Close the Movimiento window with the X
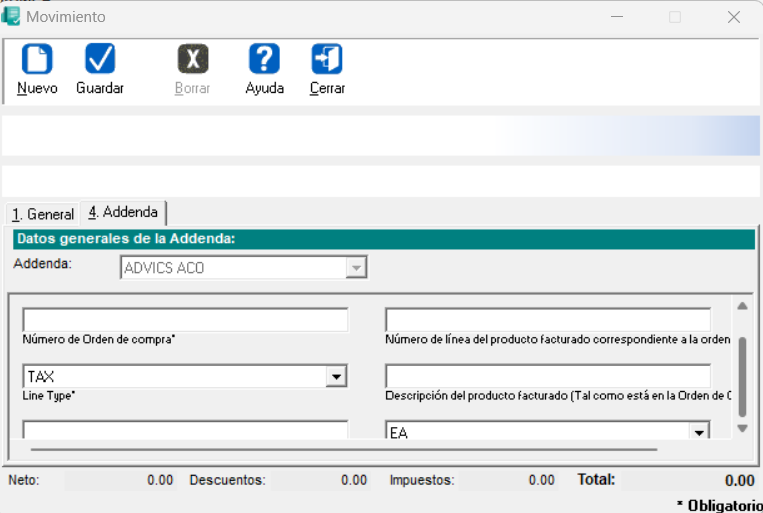The image size is (763, 513). click(733, 17)
